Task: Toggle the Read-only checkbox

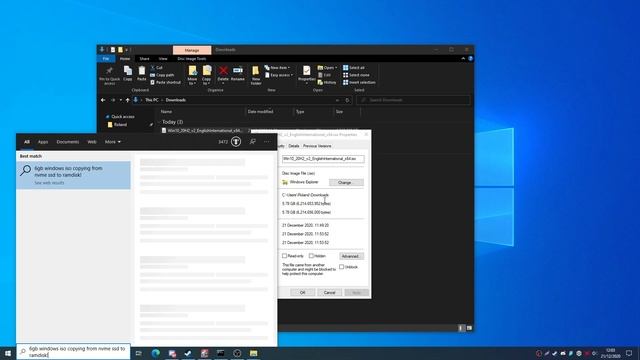Action: coord(284,256)
